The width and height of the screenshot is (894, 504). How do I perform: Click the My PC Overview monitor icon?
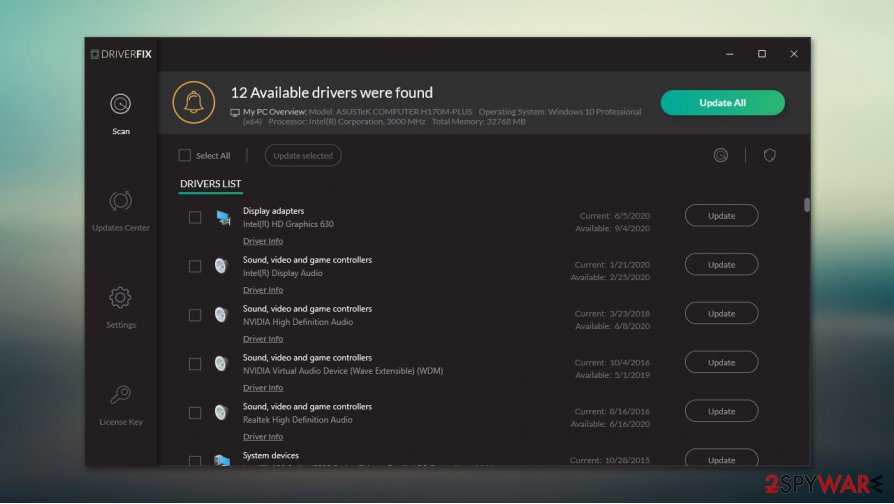[235, 112]
